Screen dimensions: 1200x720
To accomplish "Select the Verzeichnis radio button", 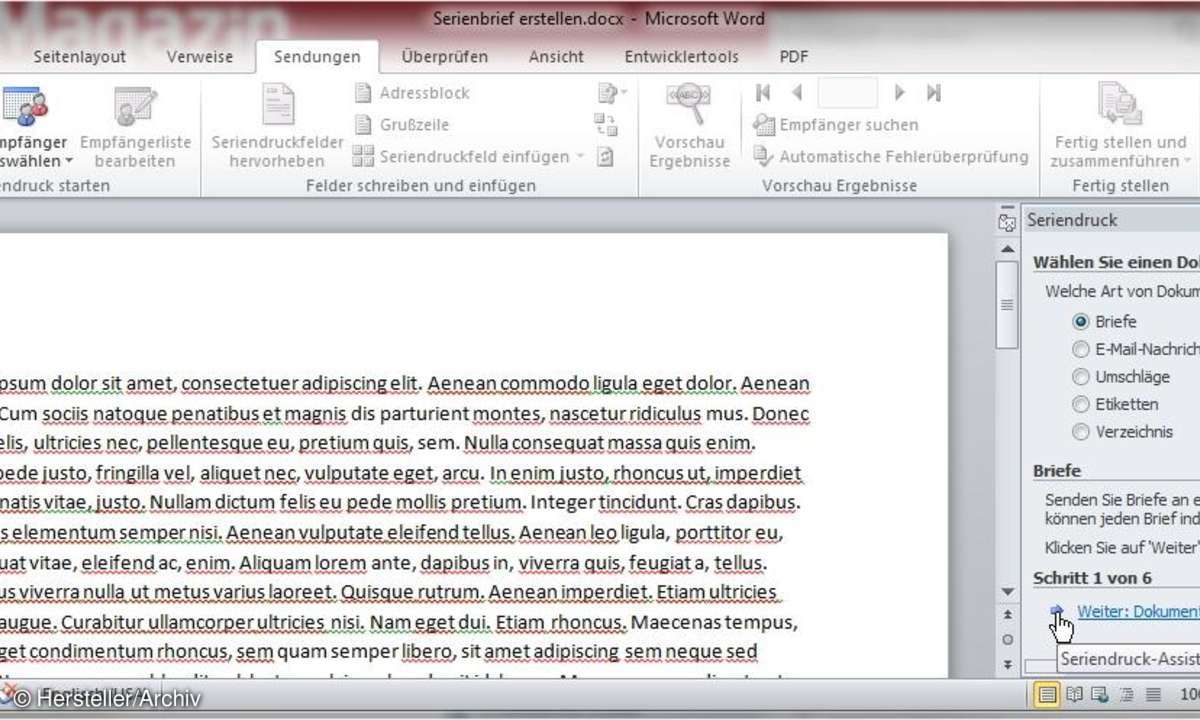I will 1080,432.
